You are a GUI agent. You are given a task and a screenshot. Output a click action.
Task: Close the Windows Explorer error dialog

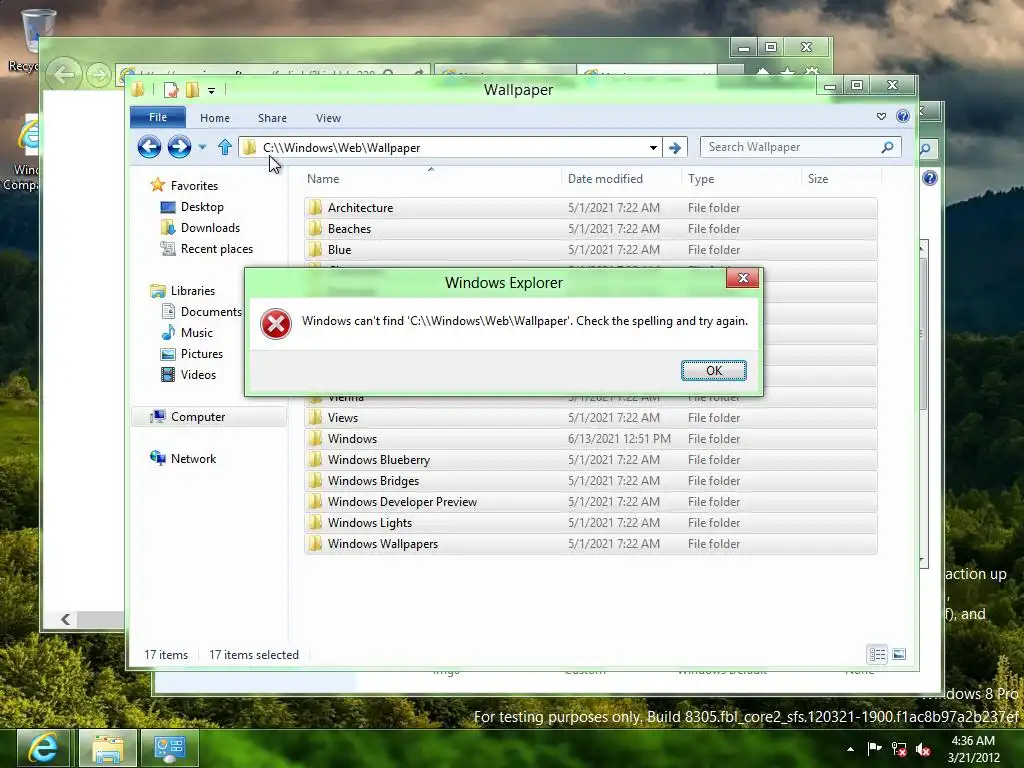click(x=743, y=278)
